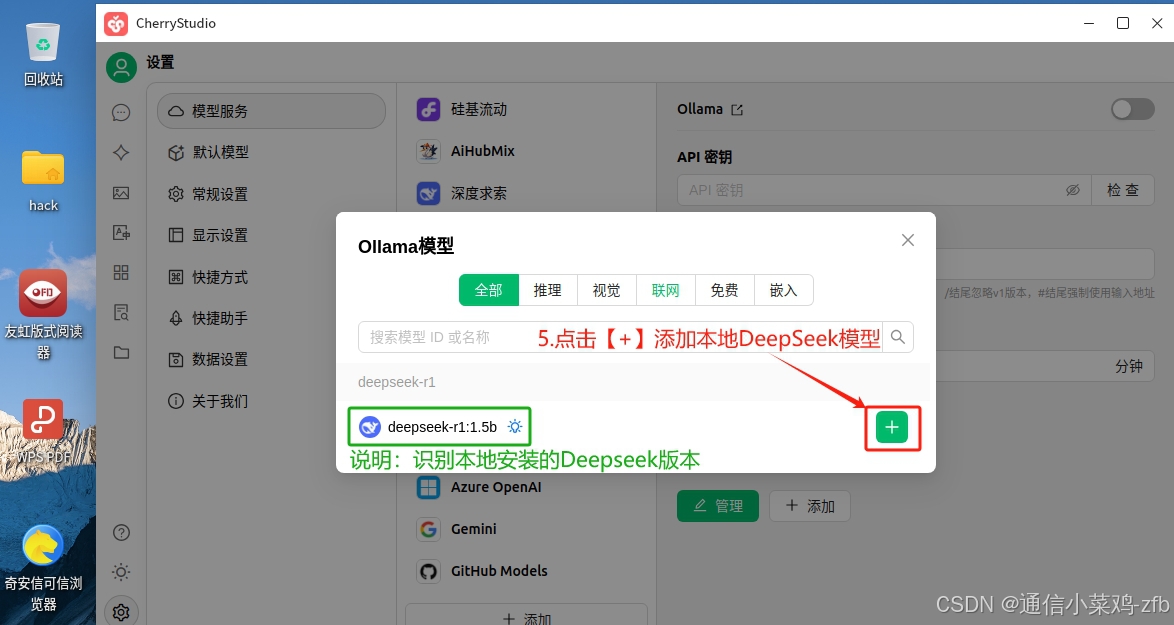Click the deepseek-r1 group header
The width and height of the screenshot is (1174, 625).
pyautogui.click(x=633, y=382)
